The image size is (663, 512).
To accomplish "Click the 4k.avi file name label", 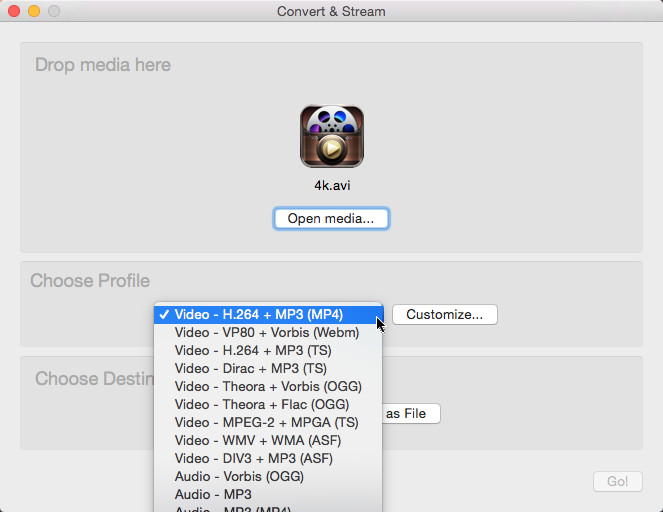I will [331, 185].
